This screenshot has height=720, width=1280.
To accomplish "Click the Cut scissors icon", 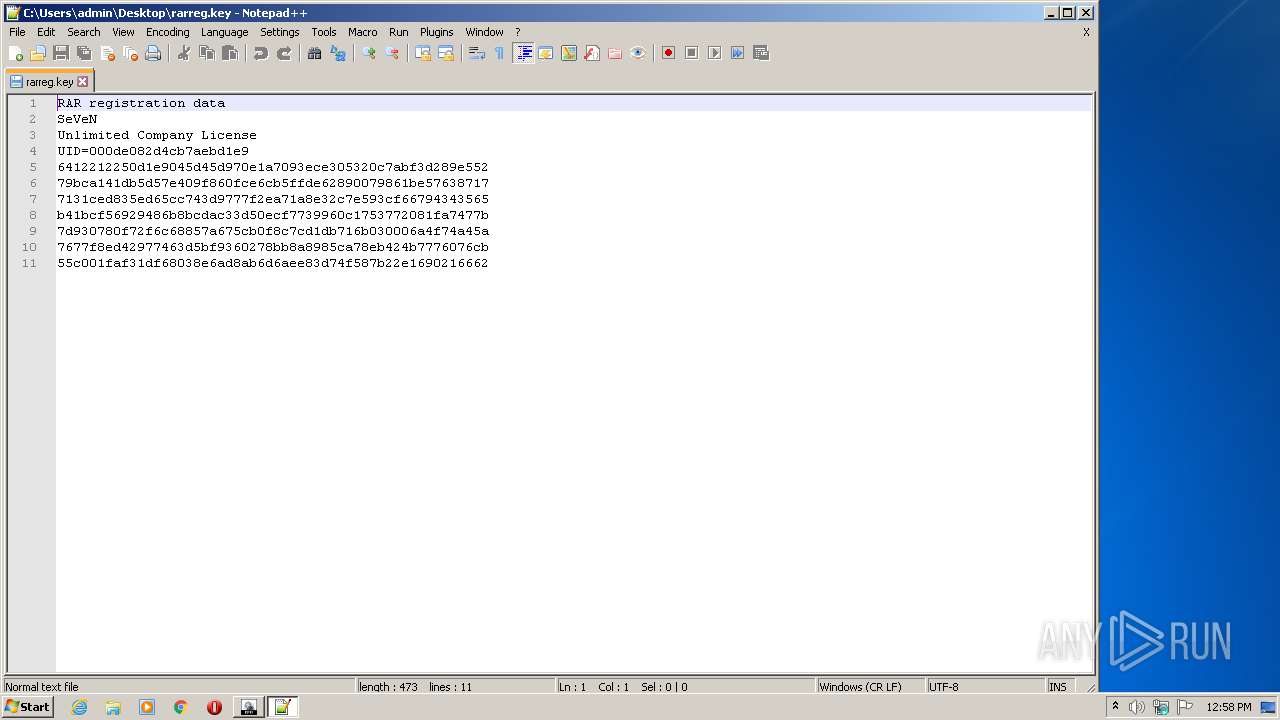I will click(184, 53).
